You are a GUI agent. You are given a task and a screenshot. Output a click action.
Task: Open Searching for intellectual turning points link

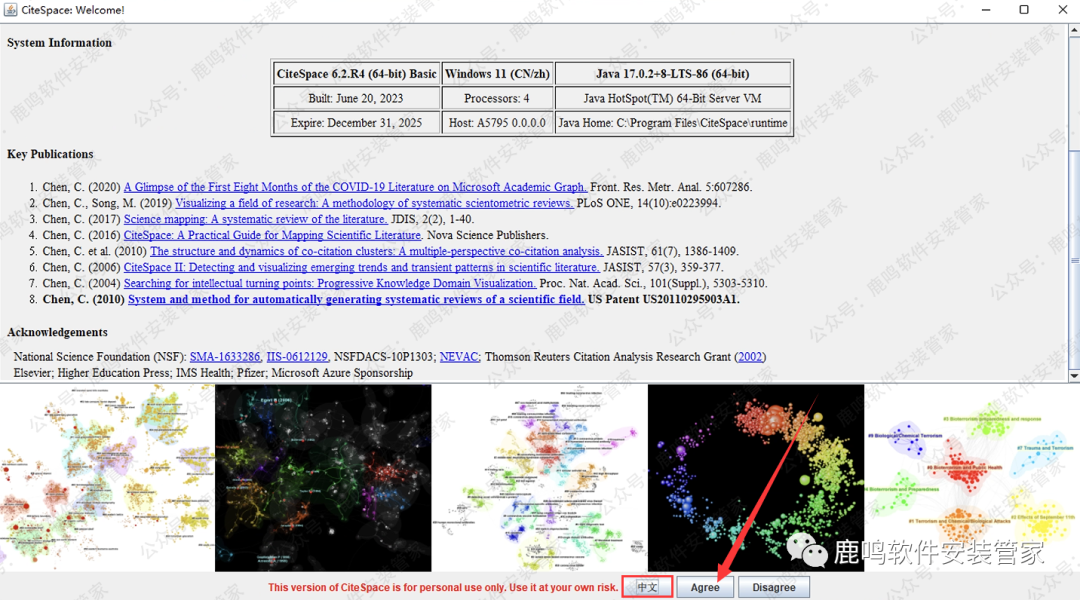pos(329,283)
